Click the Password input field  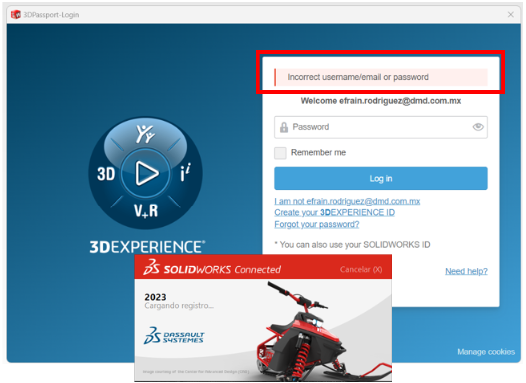coord(381,127)
